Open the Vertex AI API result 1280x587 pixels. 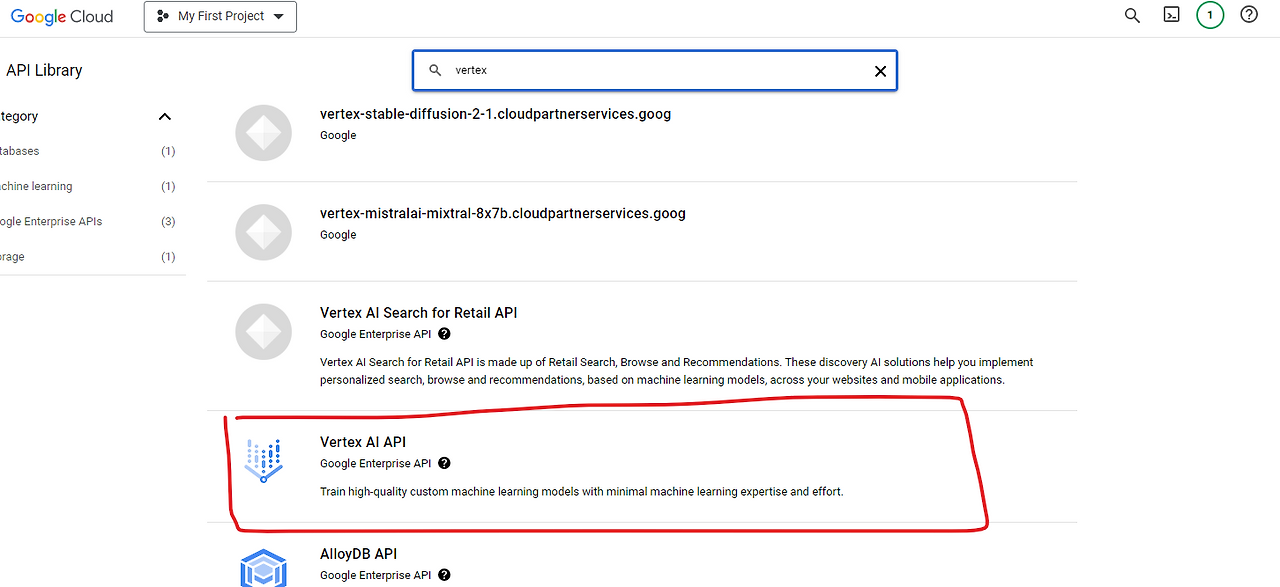point(363,442)
